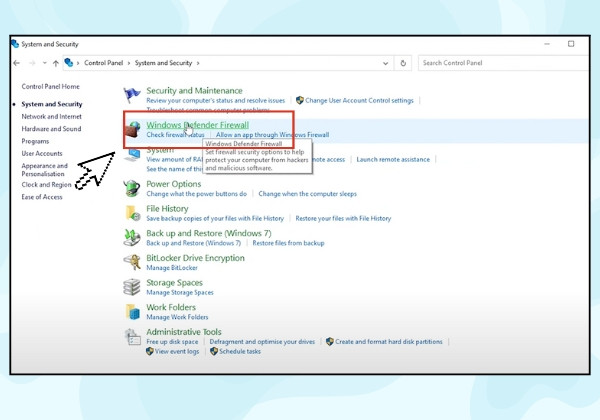Open Security and Maintenance heading

click(194, 91)
